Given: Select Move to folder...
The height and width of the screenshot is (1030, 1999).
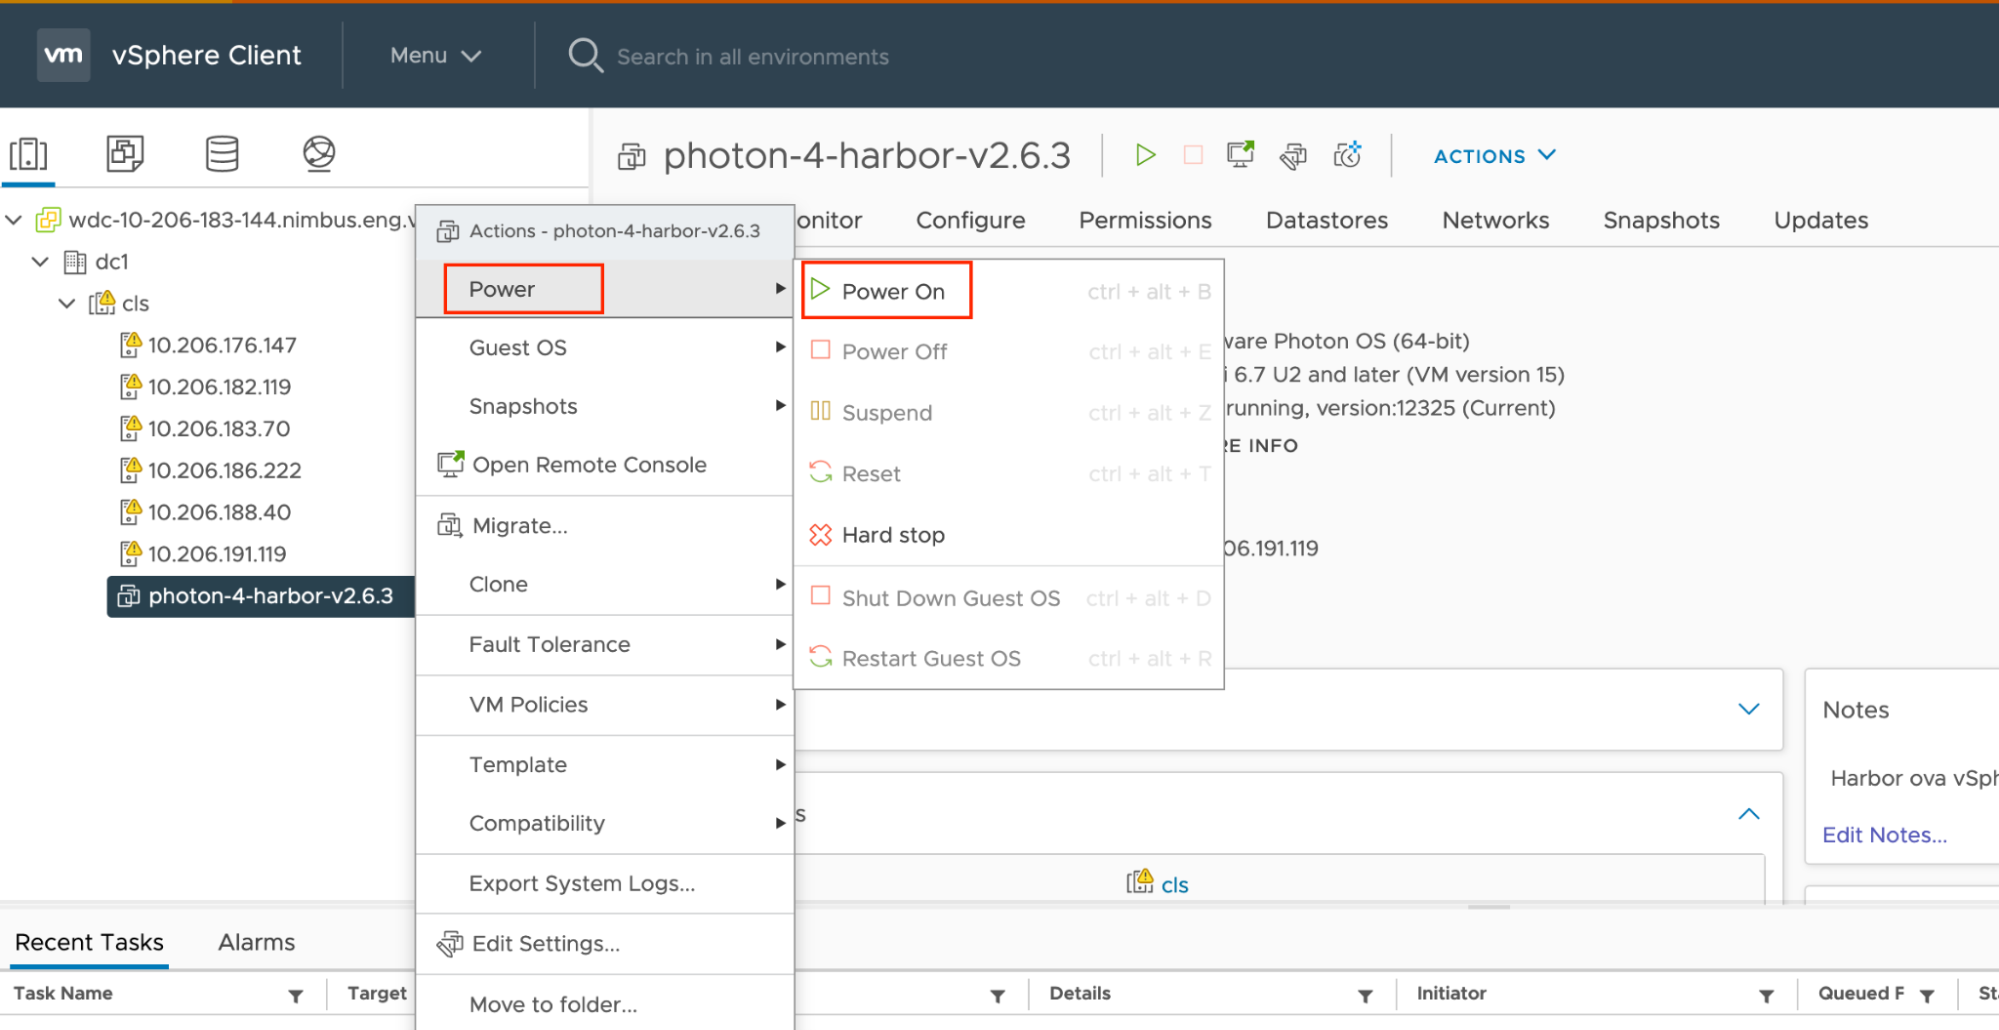Looking at the screenshot, I should click(604, 1004).
